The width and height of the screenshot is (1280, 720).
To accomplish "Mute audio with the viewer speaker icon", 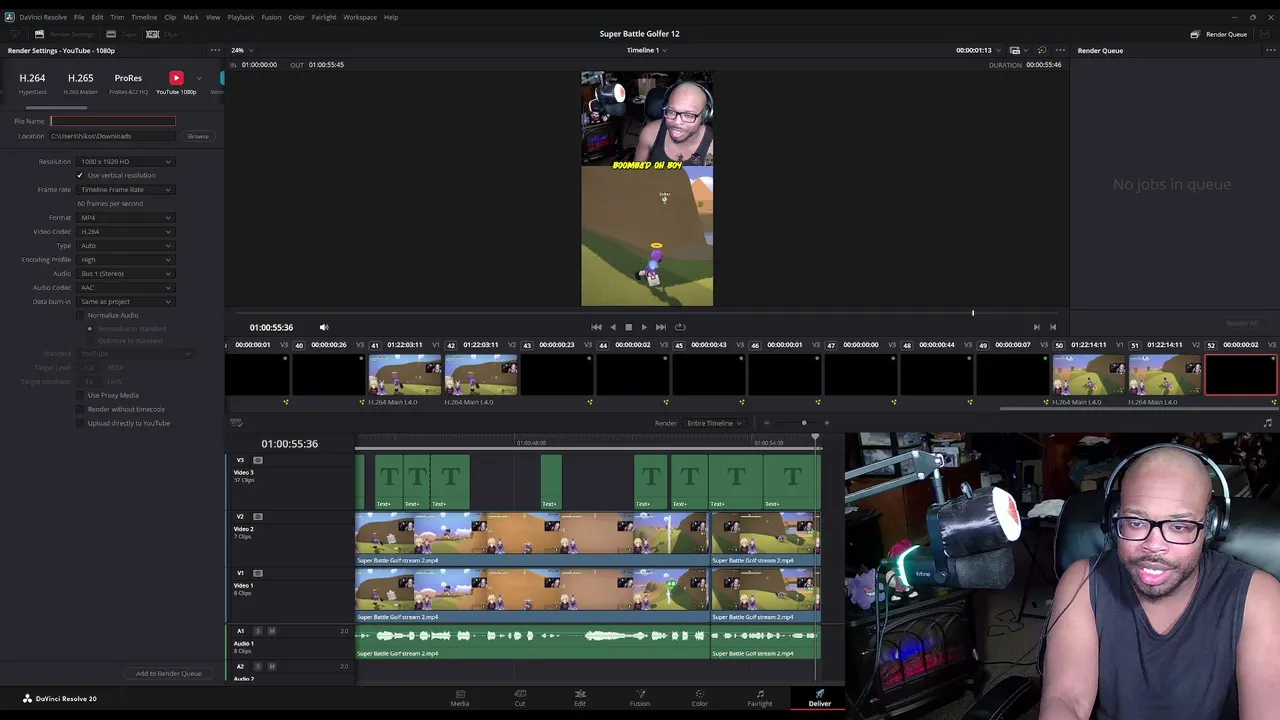I will (323, 327).
